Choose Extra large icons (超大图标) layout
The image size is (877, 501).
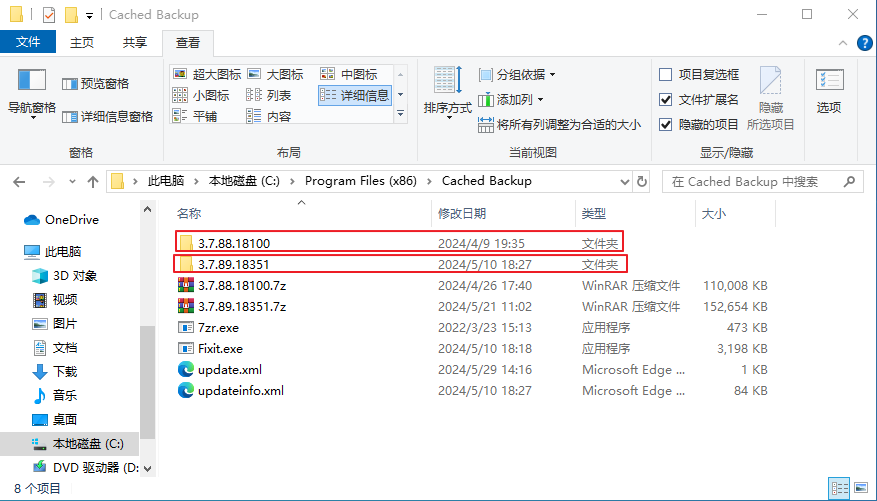point(207,74)
